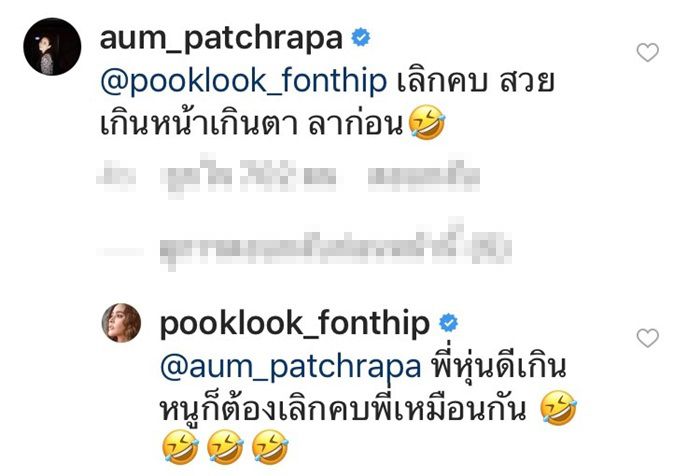Click laughing emoji after เหมือนกัน text
The width and height of the screenshot is (700, 476).
558,408
